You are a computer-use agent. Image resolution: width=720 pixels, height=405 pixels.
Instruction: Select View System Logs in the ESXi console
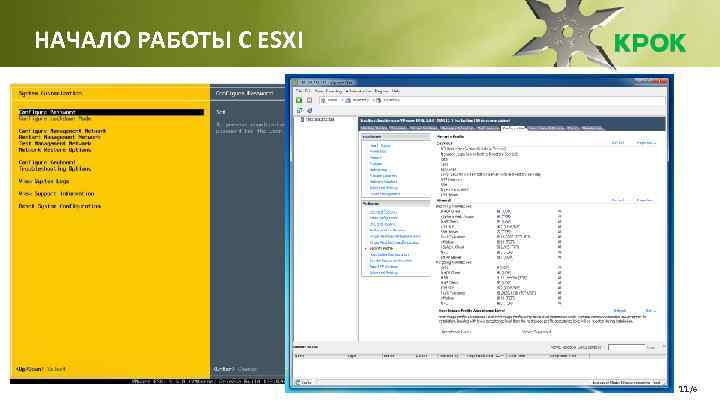pyautogui.click(x=44, y=181)
